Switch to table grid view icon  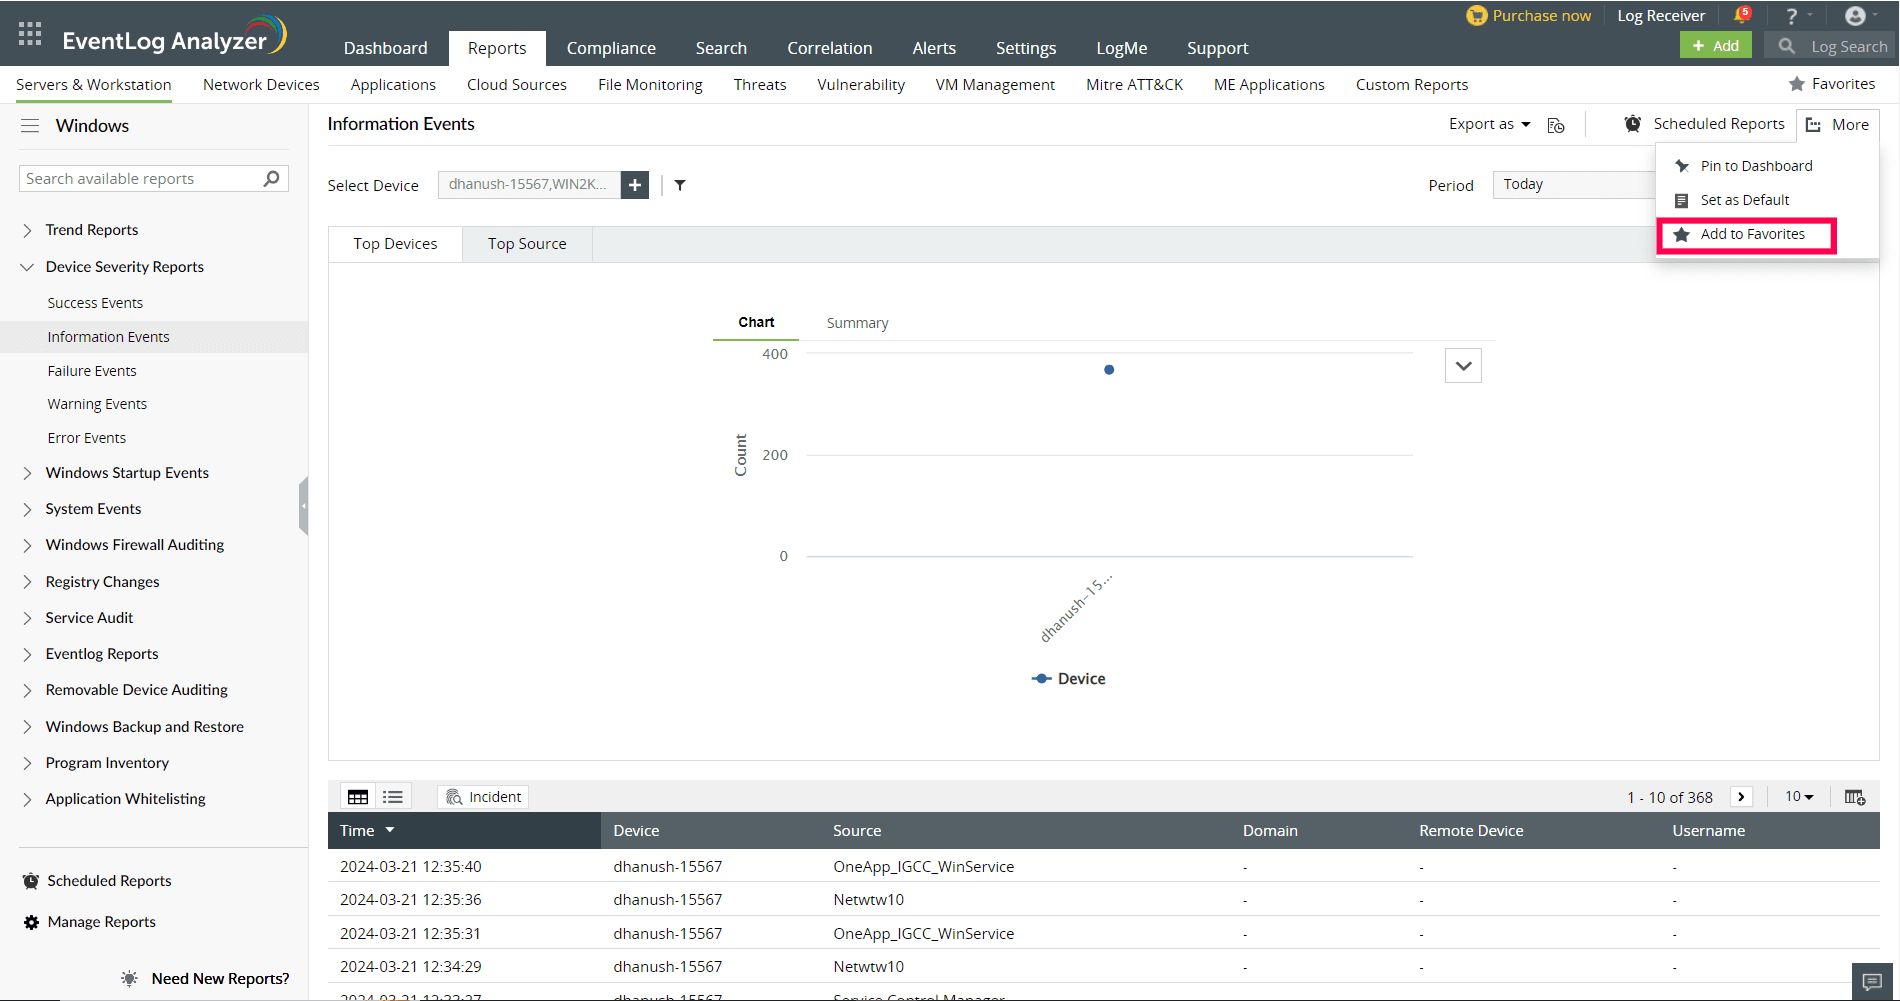tap(358, 797)
